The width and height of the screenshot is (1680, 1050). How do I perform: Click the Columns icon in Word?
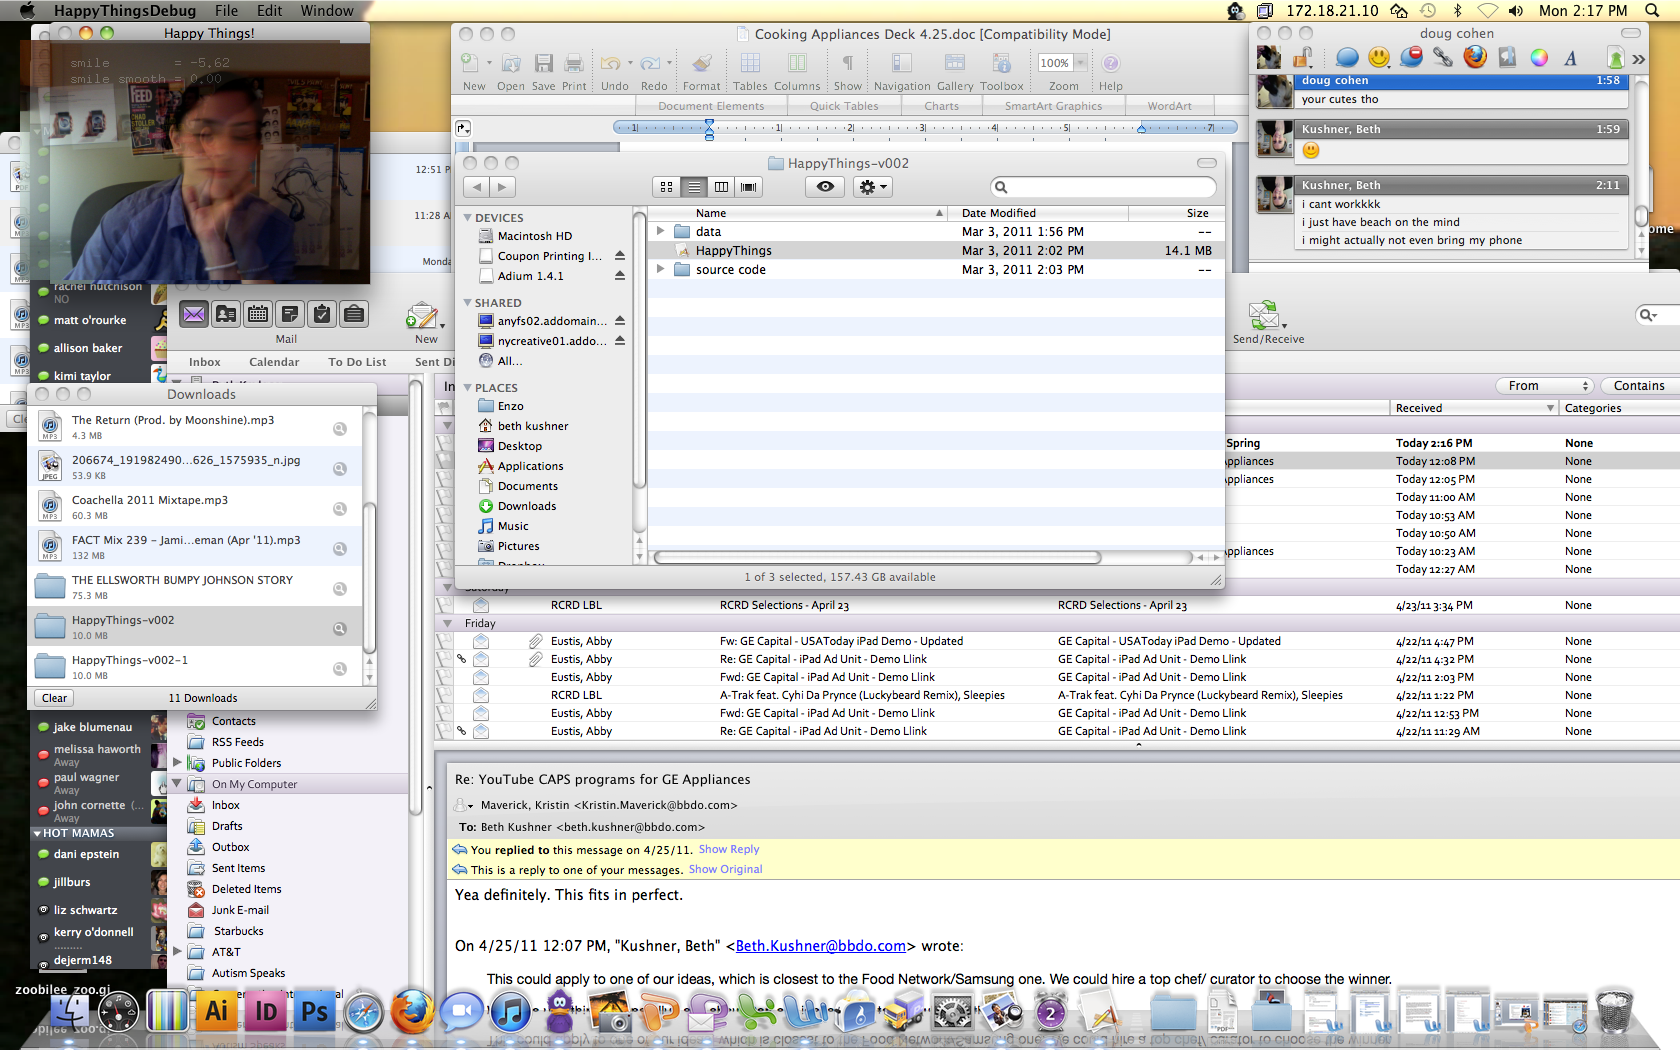tap(797, 63)
